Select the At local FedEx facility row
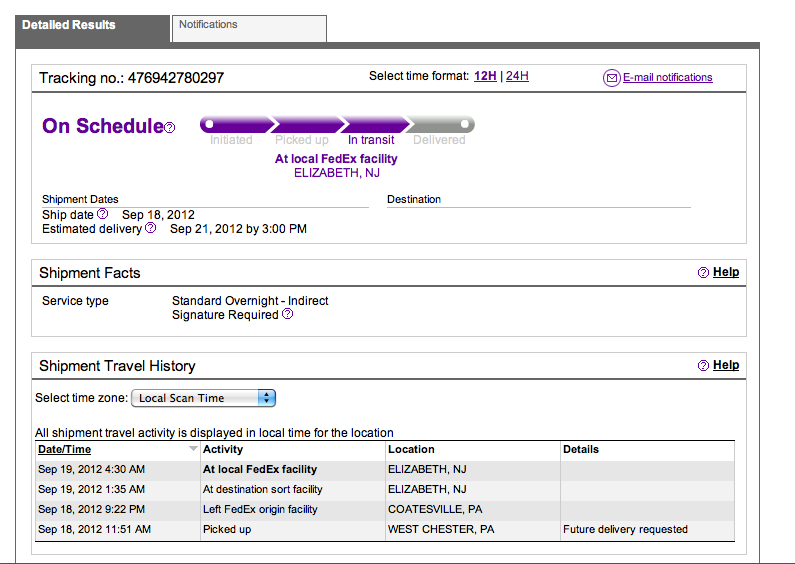Image resolution: width=795 pixels, height=564 pixels. pyautogui.click(x=385, y=470)
